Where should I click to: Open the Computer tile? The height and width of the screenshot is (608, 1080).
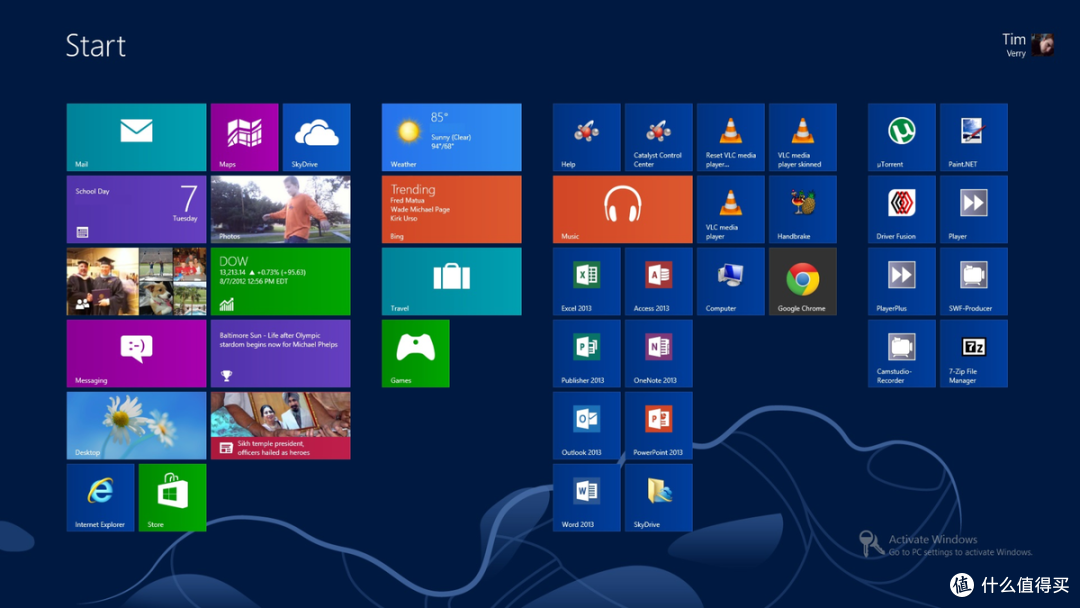point(730,282)
